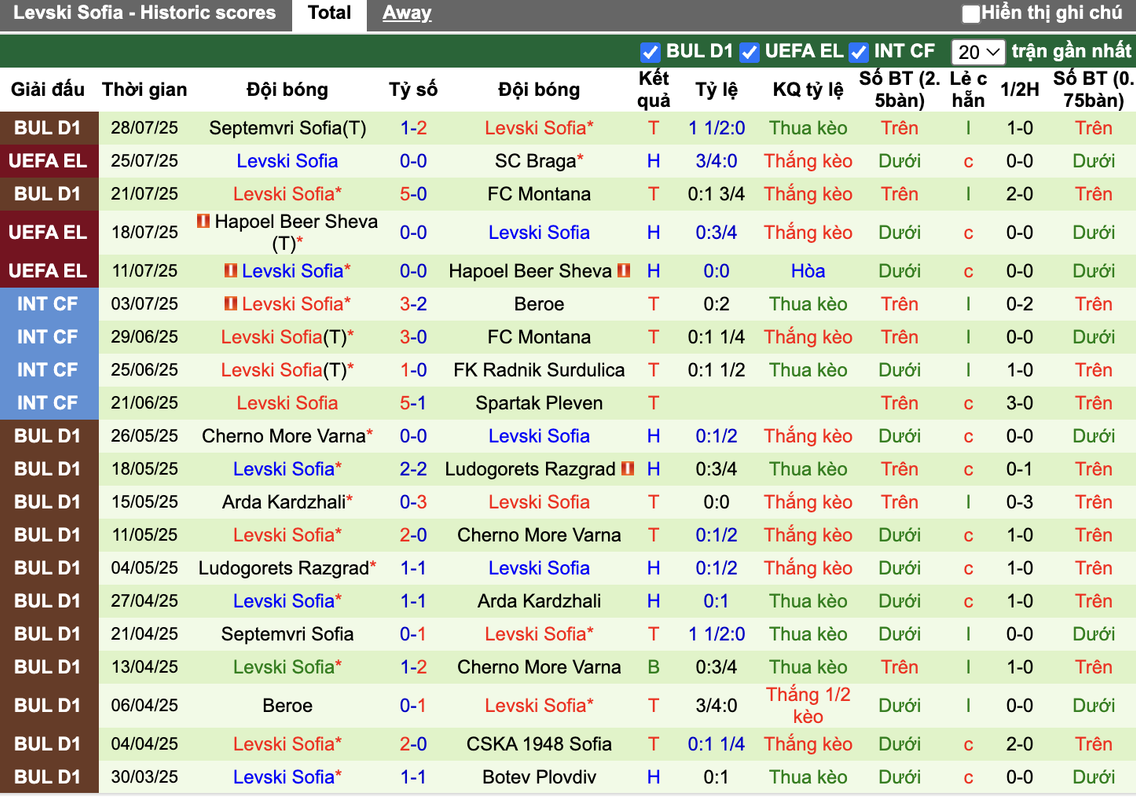Image resolution: width=1136 pixels, height=800 pixels.
Task: Click Botev Plovdiv team name
Action: coord(539,777)
